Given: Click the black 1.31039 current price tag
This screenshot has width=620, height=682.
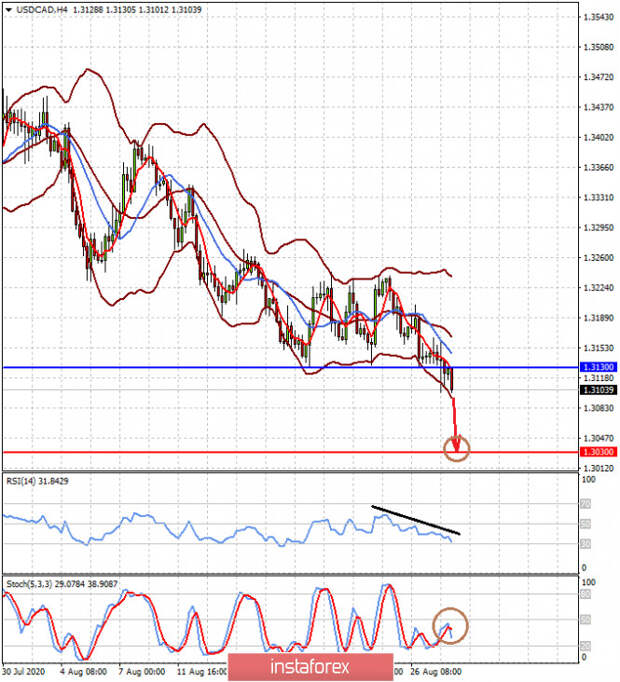Looking at the screenshot, I should coord(598,390).
